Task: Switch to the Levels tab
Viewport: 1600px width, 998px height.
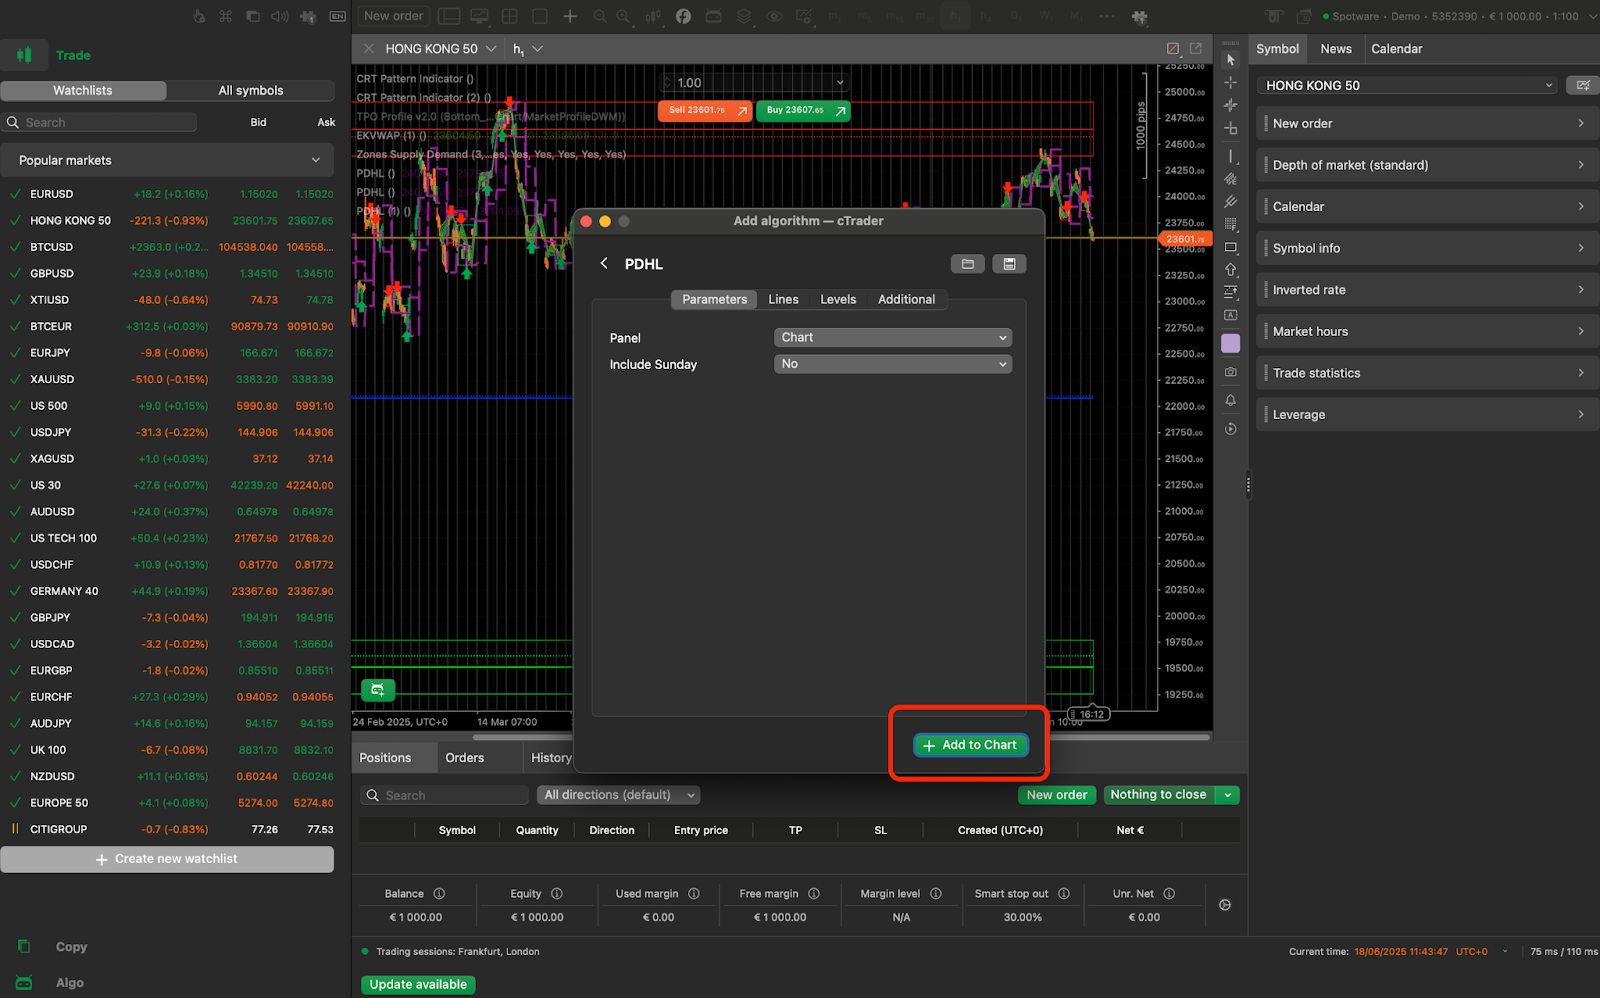Action: point(838,299)
